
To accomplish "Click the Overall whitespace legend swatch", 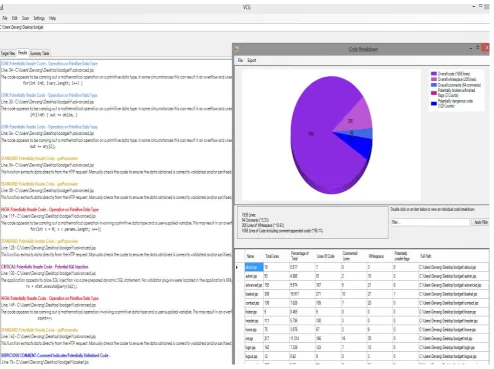I will coord(434,79).
